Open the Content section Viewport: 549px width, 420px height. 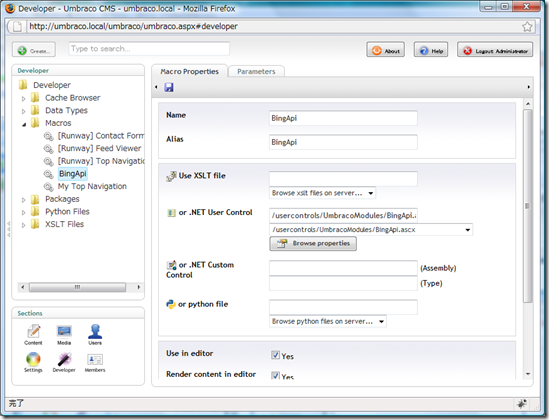33,335
